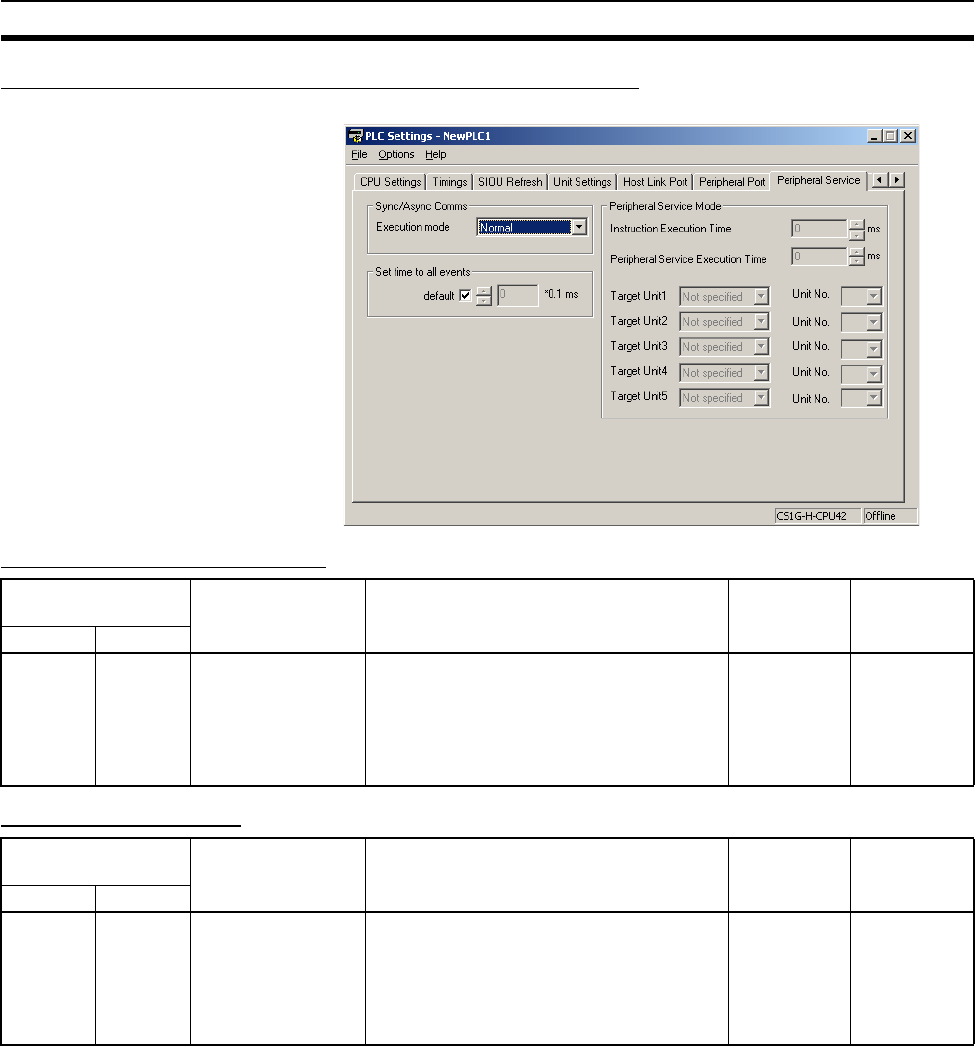This screenshot has height=1046, width=975.
Task: Open the Target Unit1 dropdown
Action: tap(724, 296)
